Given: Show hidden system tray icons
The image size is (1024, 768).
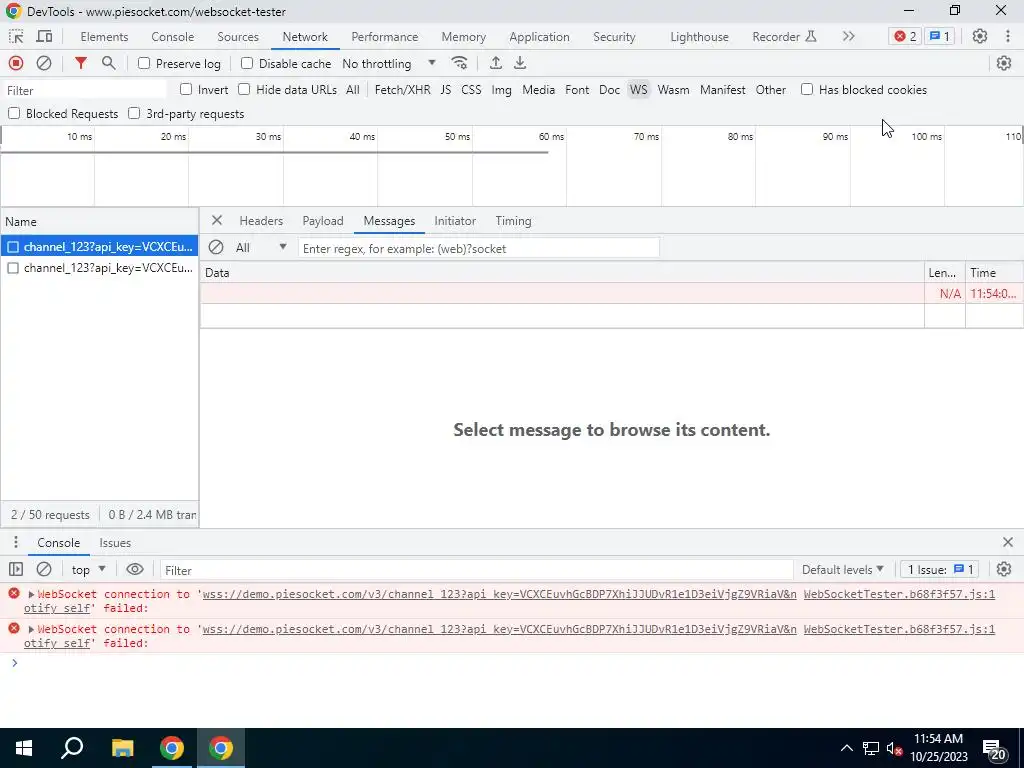Looking at the screenshot, I should pyautogui.click(x=846, y=748).
